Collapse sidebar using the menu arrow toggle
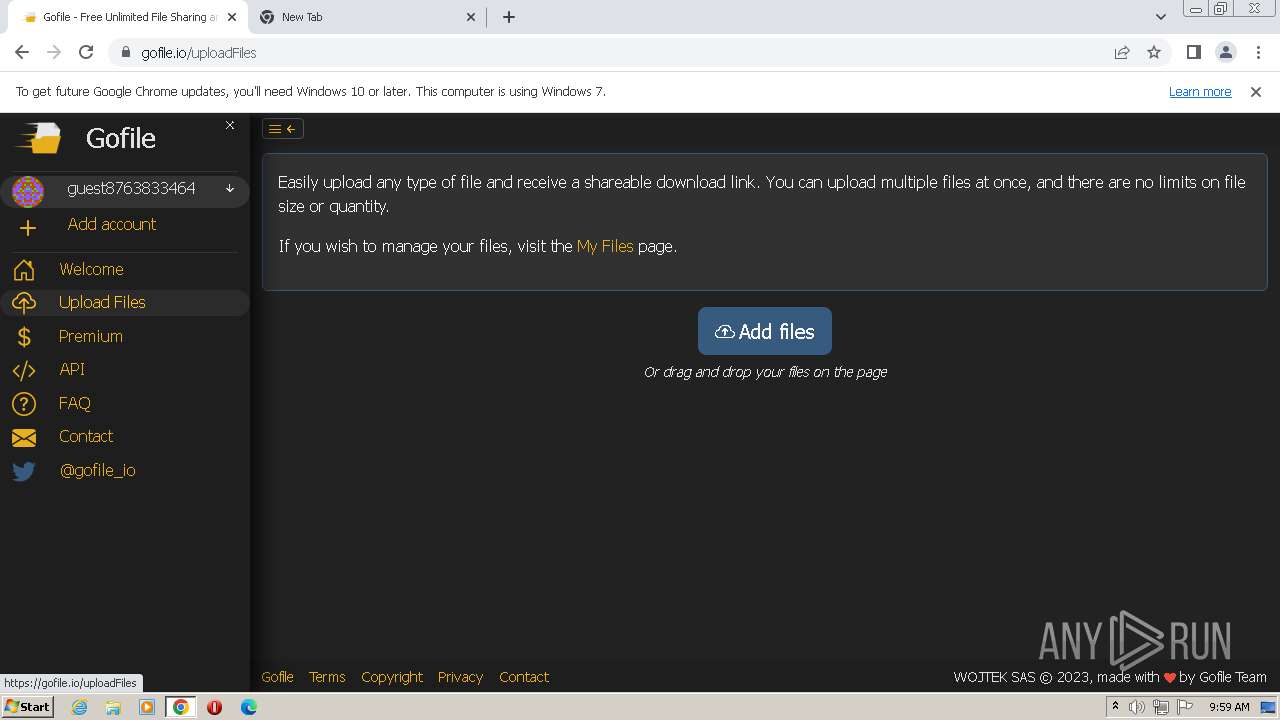This screenshot has height=720, width=1280. tap(283, 129)
